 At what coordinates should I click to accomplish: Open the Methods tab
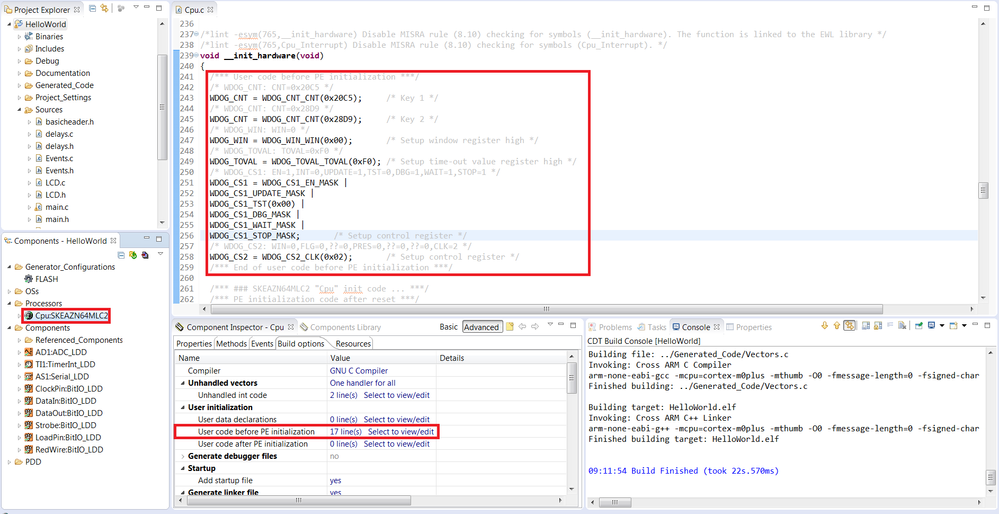tap(231, 343)
